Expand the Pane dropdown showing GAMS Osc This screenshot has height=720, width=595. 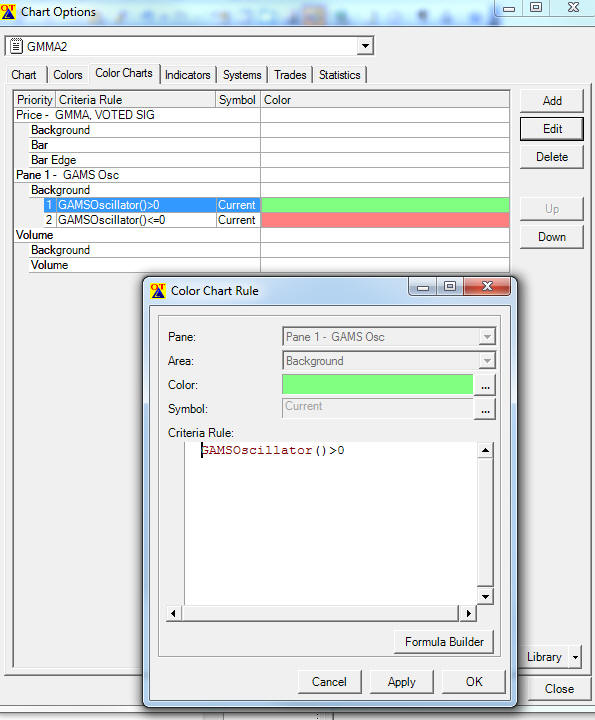pos(487,337)
